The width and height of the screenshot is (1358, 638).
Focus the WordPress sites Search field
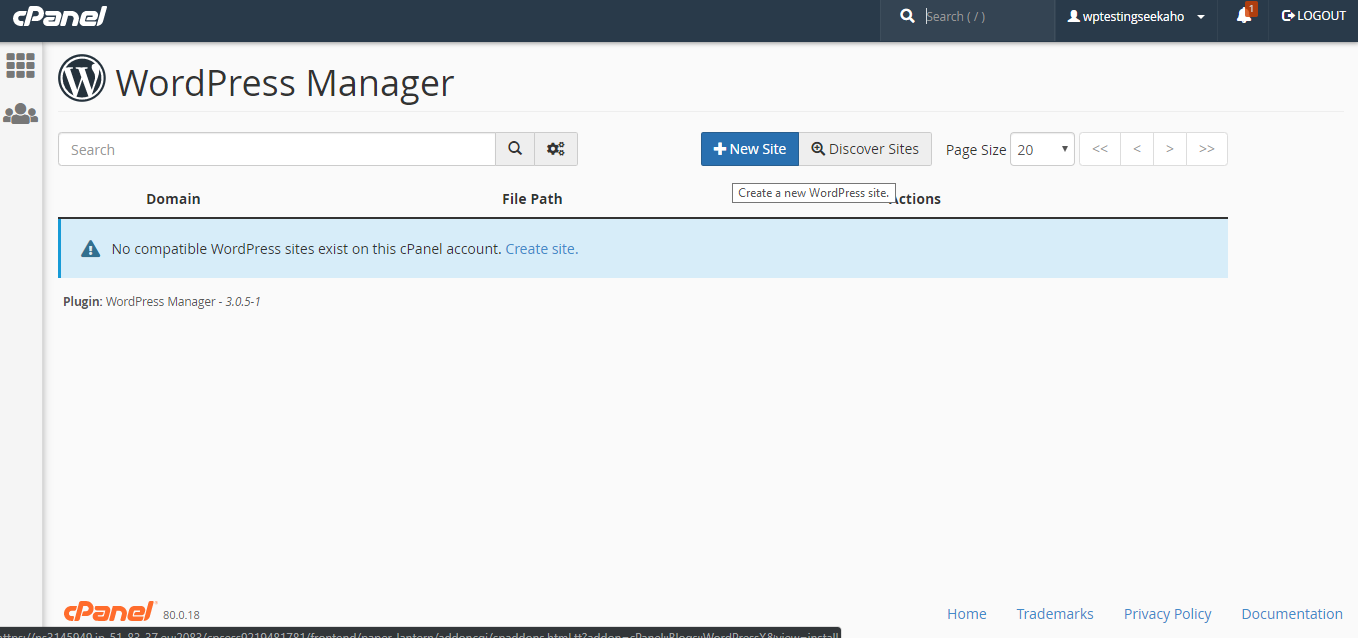[277, 149]
